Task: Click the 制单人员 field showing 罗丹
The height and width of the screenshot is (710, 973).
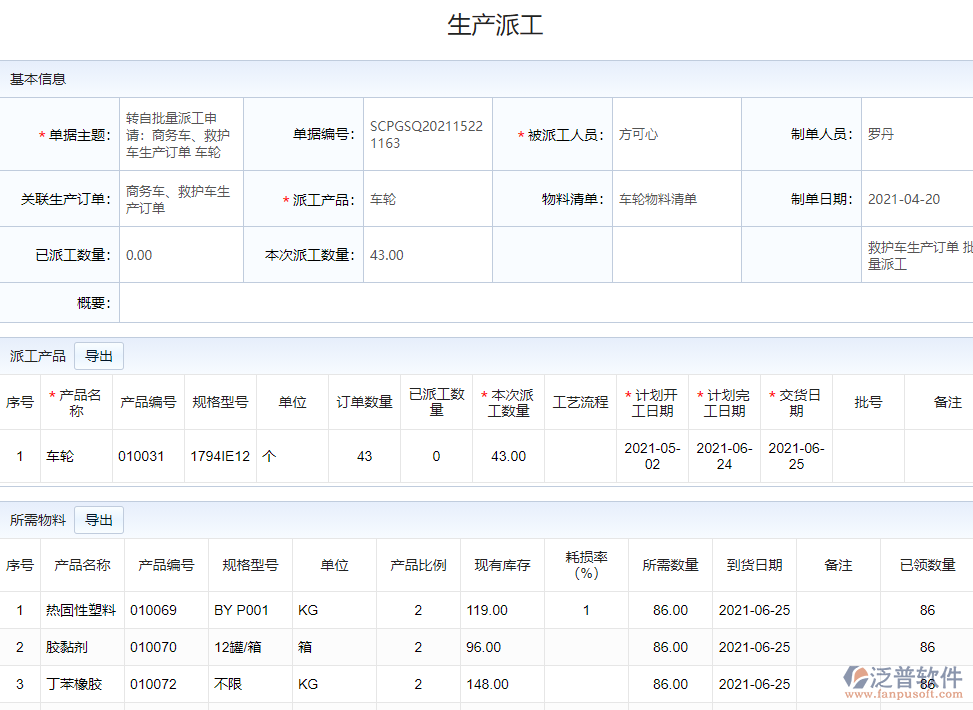Action: click(915, 135)
